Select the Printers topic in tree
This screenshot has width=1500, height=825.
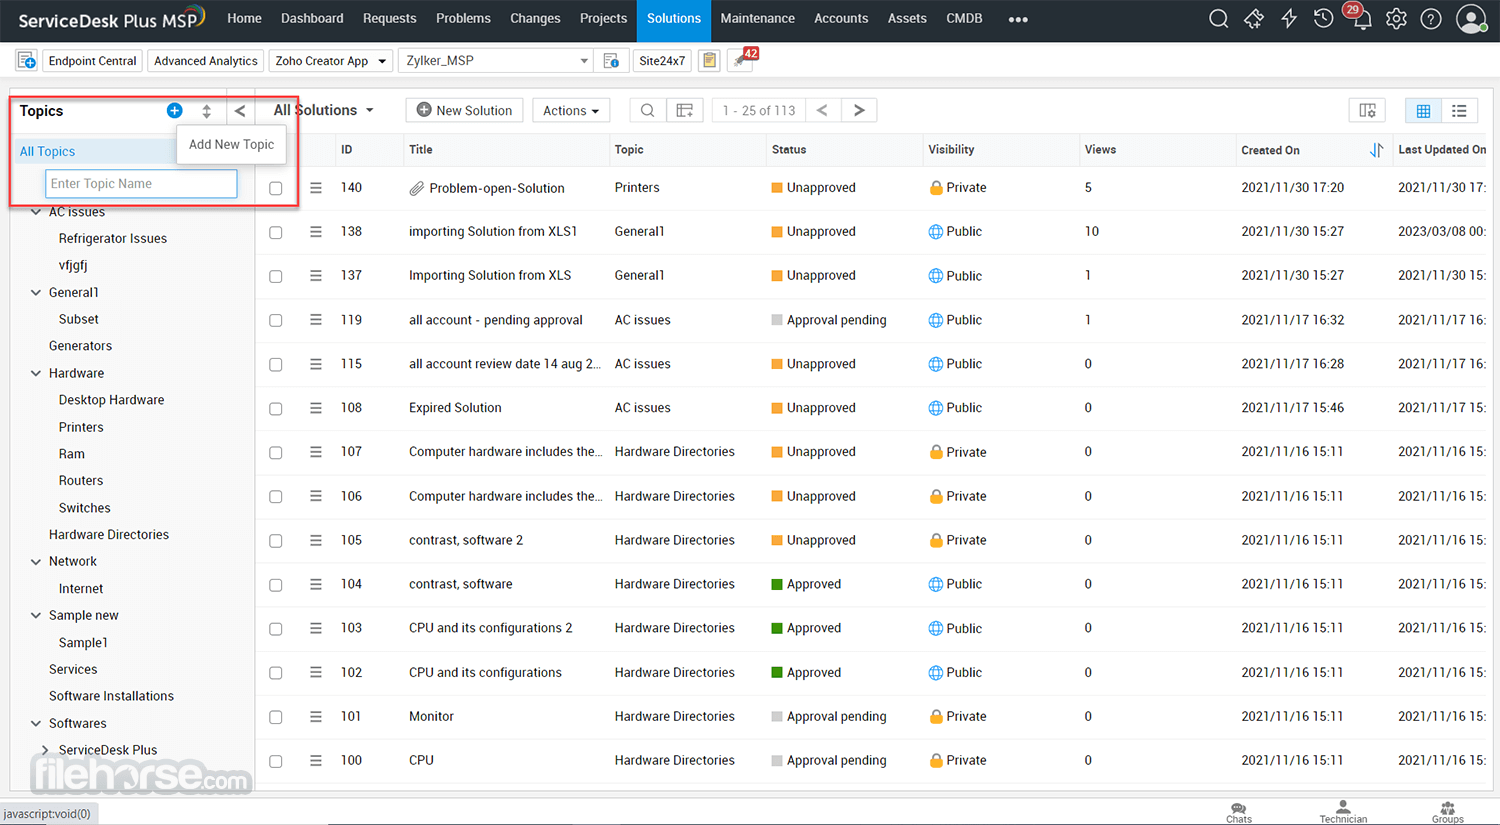tap(81, 427)
